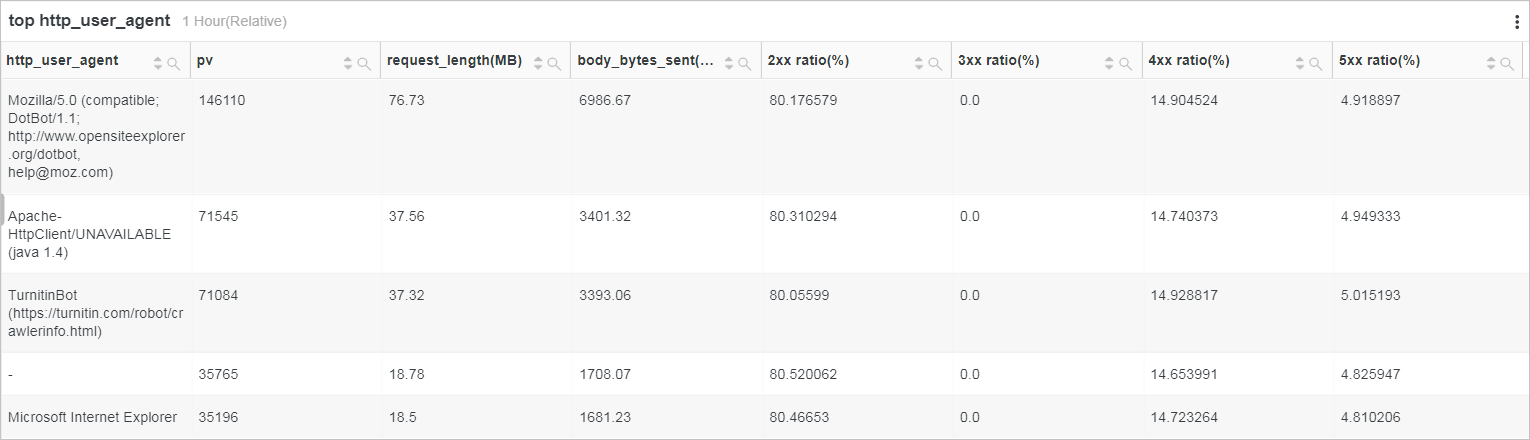Click search icon in body_bytes_sent column header
1530x440 pixels.
click(x=744, y=63)
